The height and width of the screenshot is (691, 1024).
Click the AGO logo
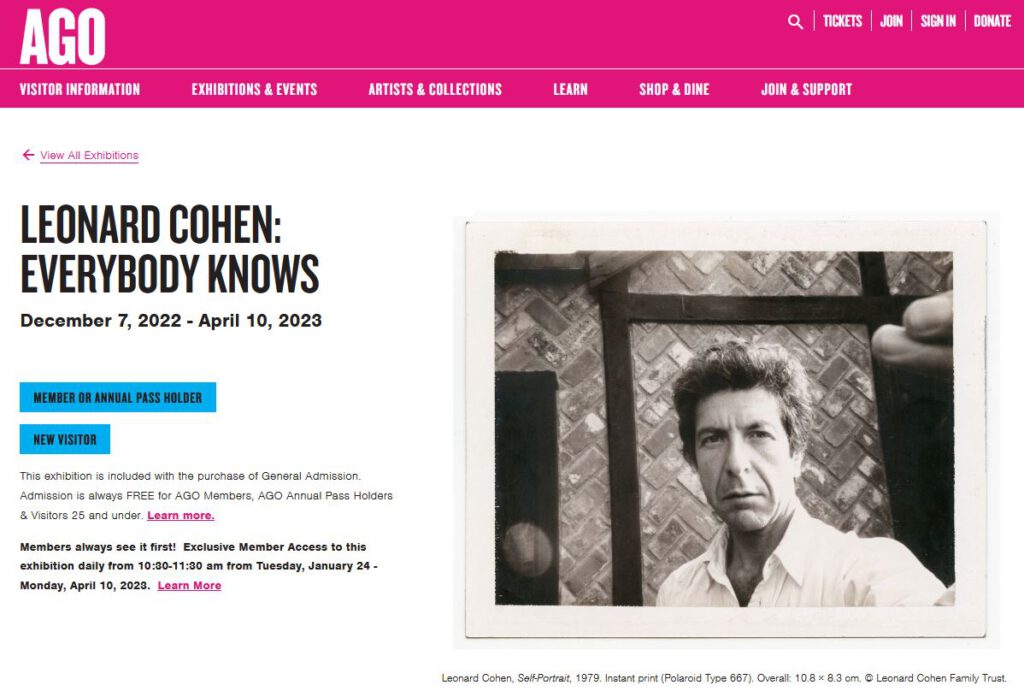pos(63,37)
